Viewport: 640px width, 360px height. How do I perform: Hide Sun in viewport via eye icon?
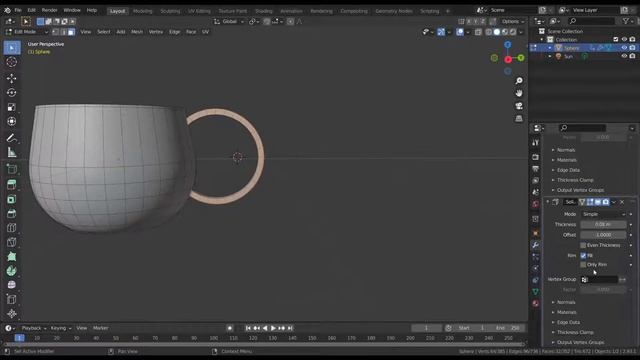coord(624,56)
